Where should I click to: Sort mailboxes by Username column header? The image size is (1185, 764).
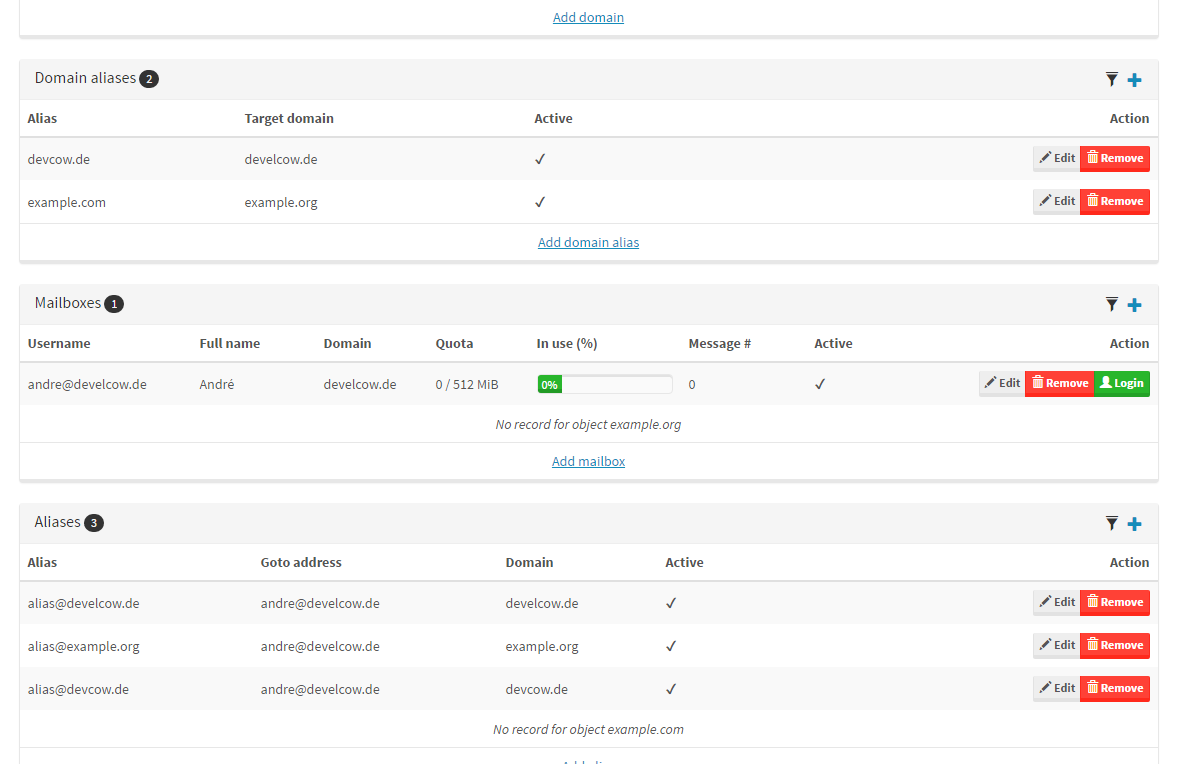pyautogui.click(x=59, y=343)
